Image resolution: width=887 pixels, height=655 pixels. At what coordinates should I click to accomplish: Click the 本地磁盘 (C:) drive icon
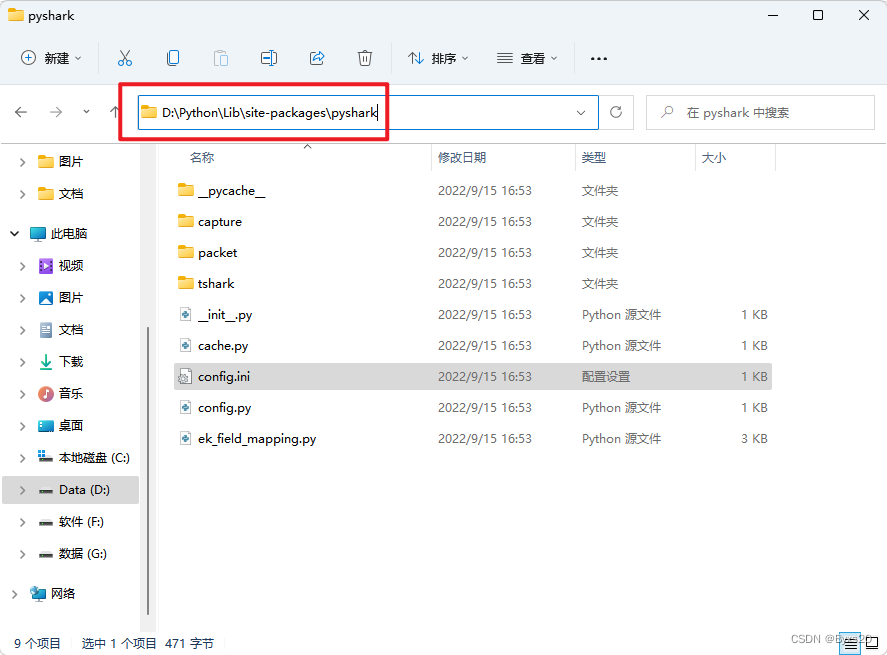coord(45,457)
